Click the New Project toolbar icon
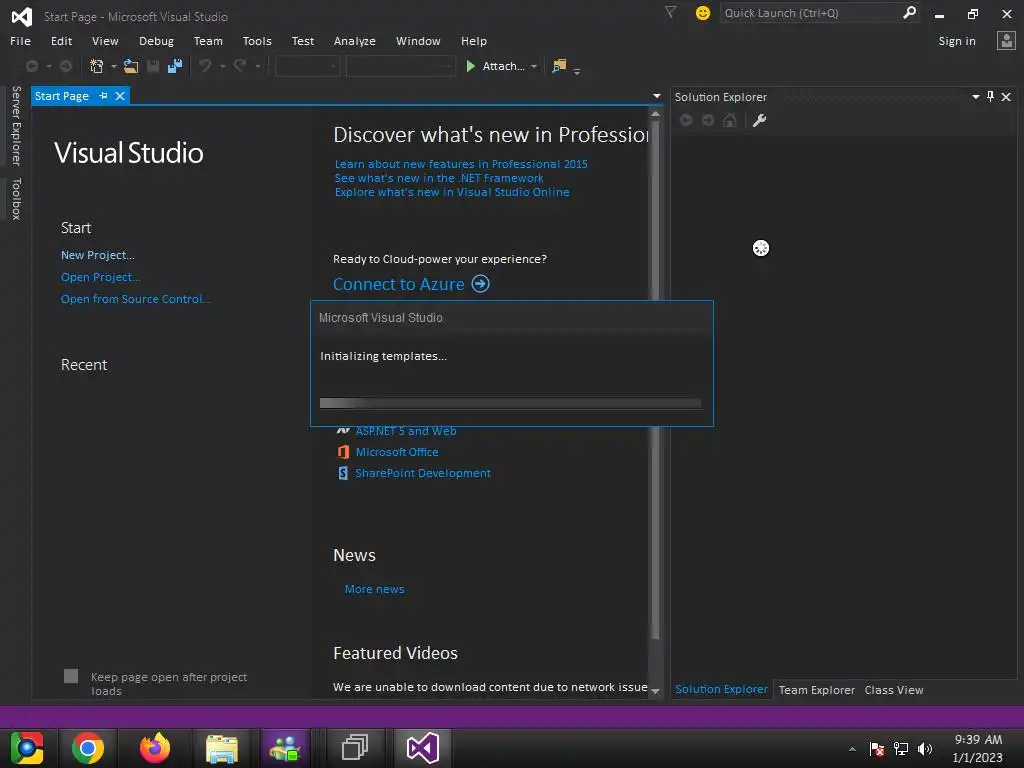The image size is (1024, 768). point(97,66)
